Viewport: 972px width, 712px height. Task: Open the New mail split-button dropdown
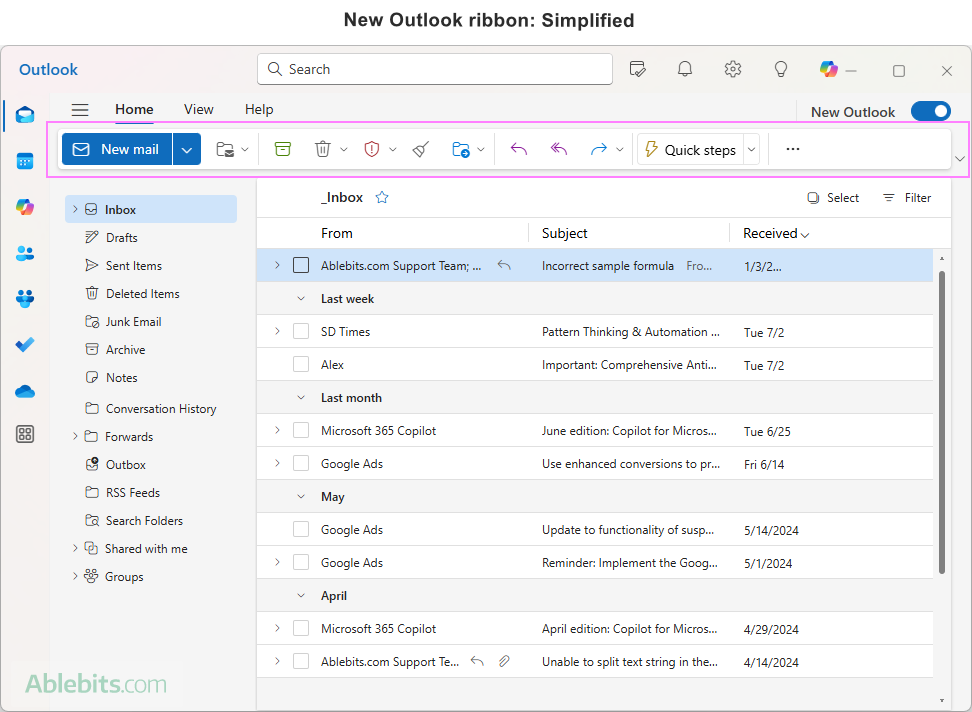click(x=187, y=148)
